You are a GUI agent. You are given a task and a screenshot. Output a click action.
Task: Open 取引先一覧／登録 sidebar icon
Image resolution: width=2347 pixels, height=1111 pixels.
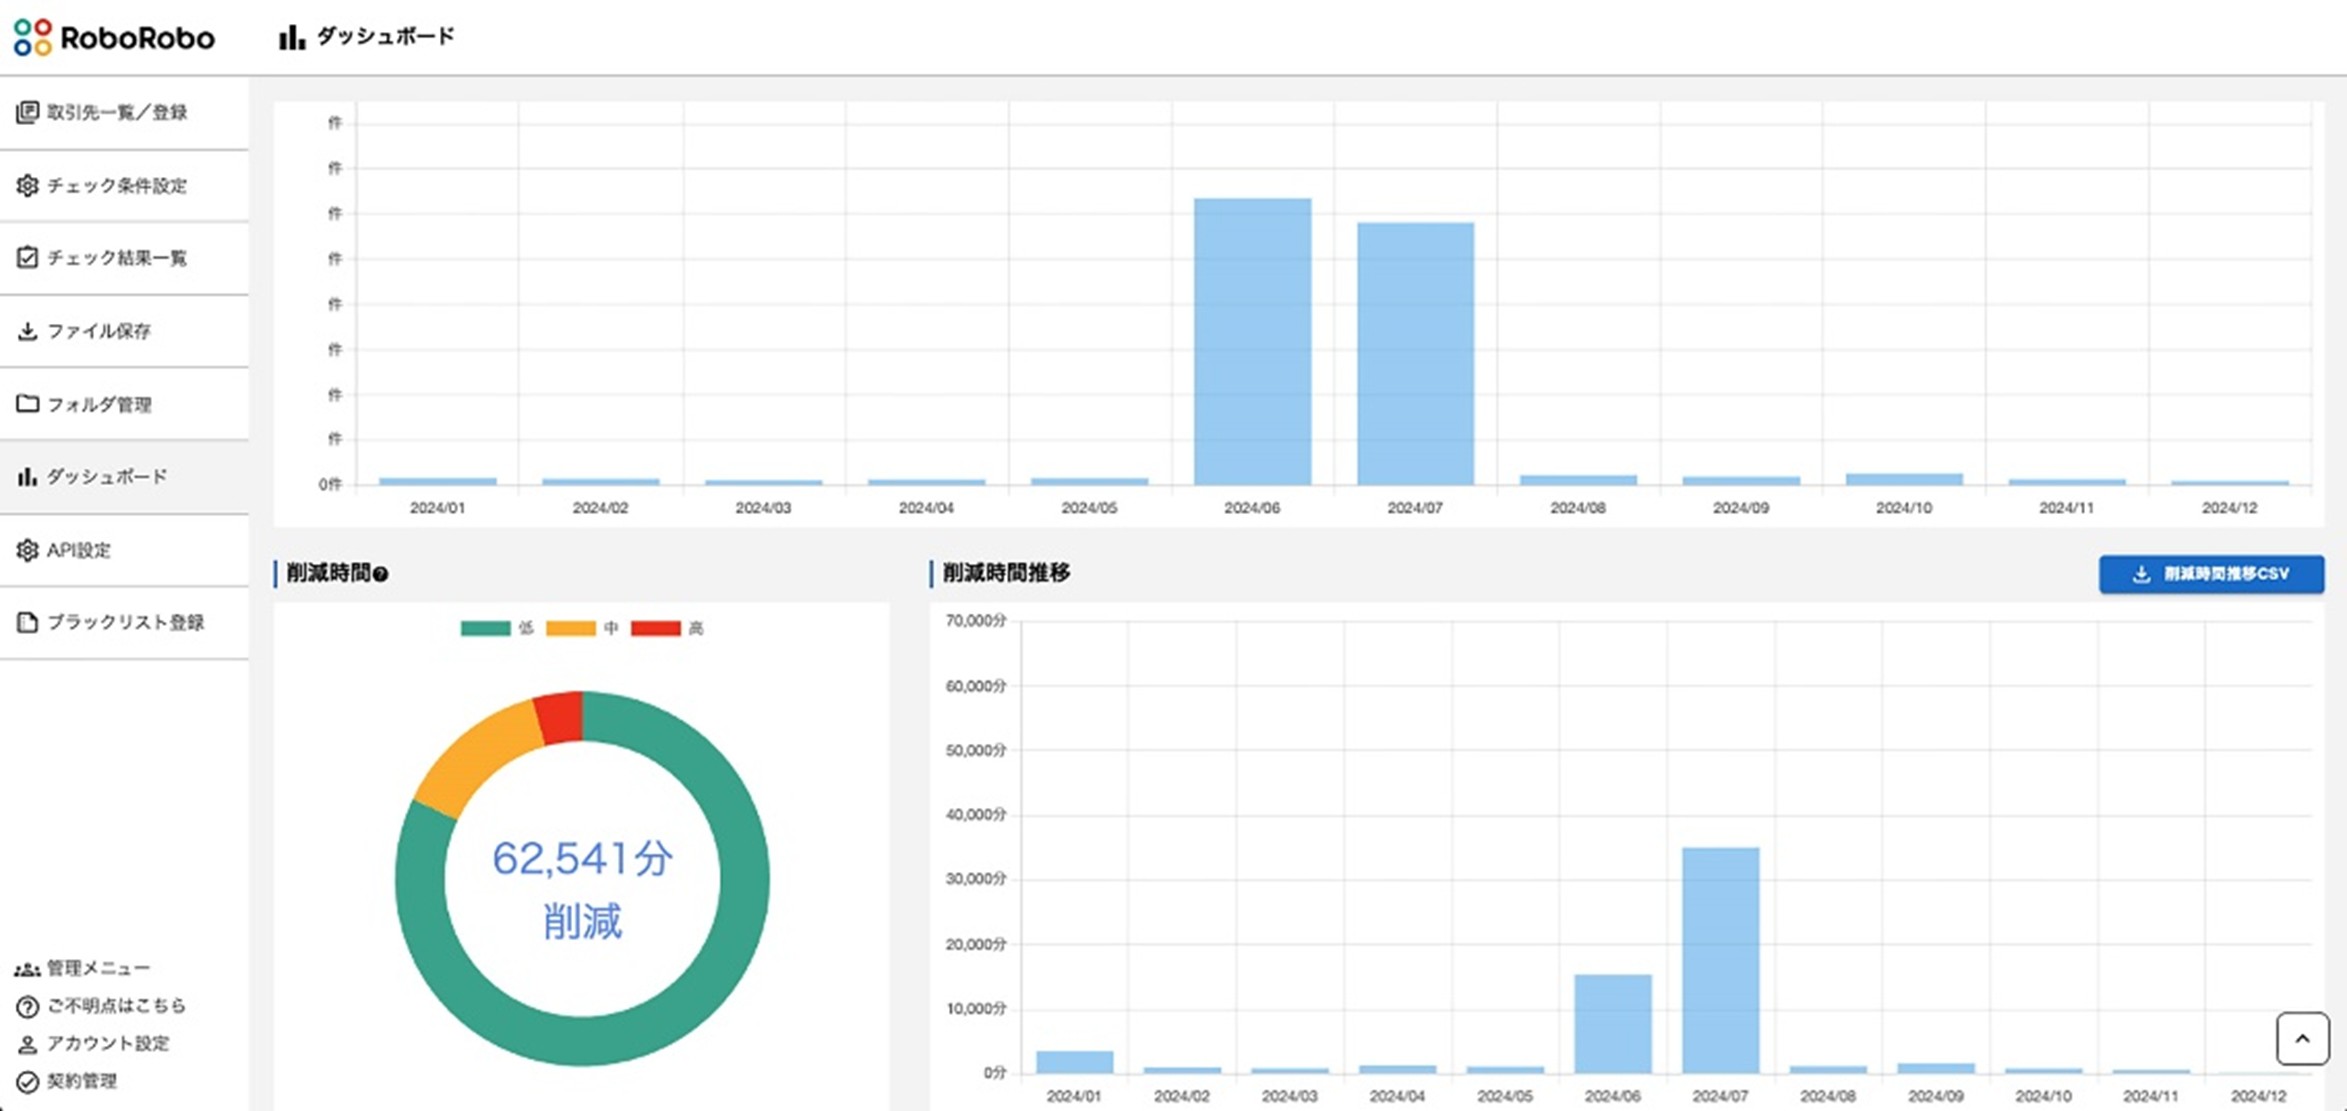tap(27, 112)
